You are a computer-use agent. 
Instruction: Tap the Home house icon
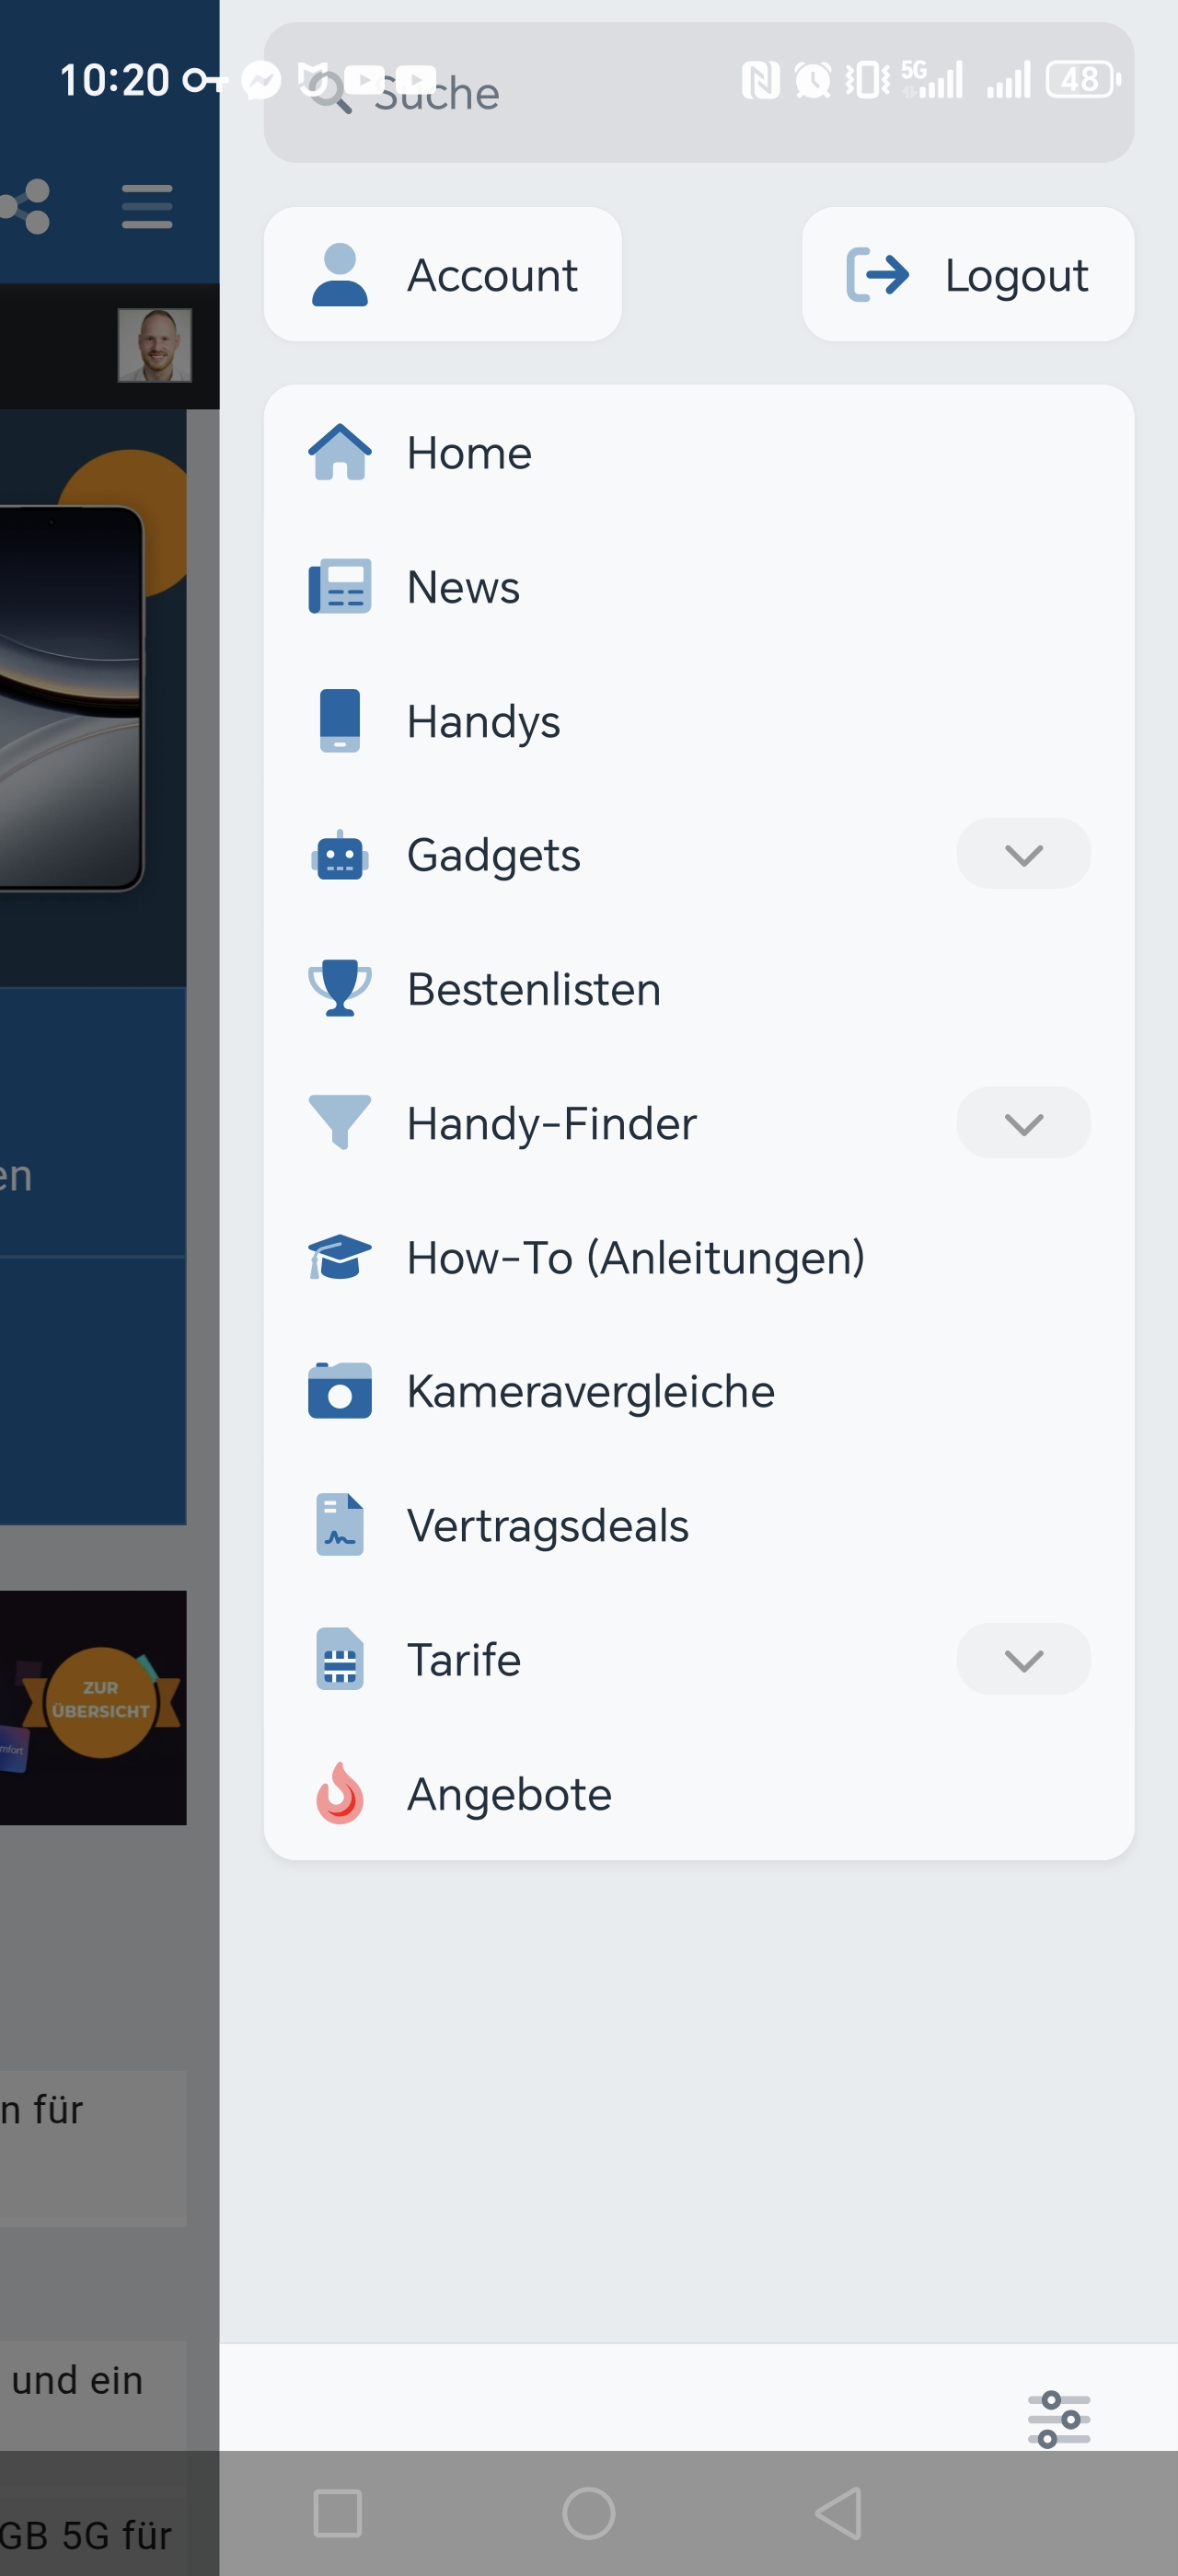[339, 453]
